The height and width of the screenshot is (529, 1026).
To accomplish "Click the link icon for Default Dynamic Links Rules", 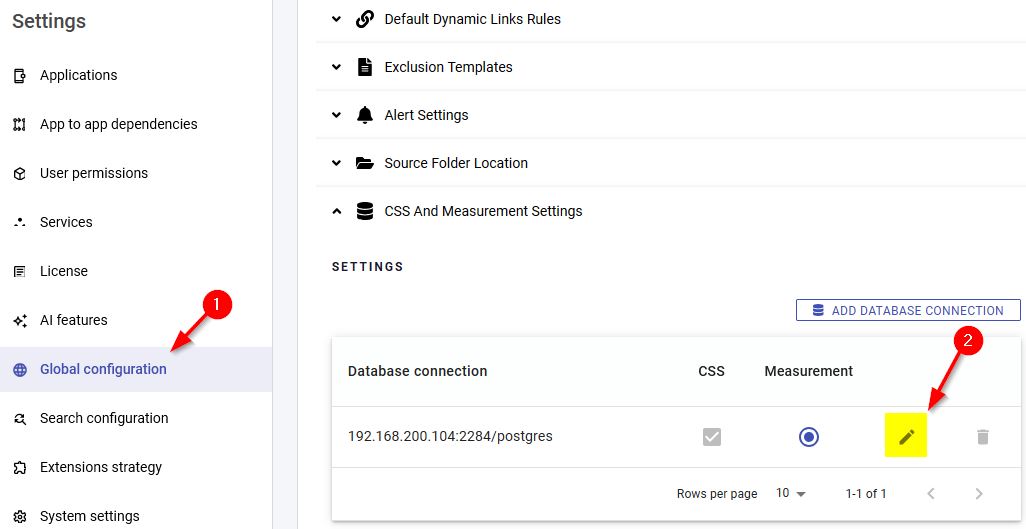I will [365, 19].
